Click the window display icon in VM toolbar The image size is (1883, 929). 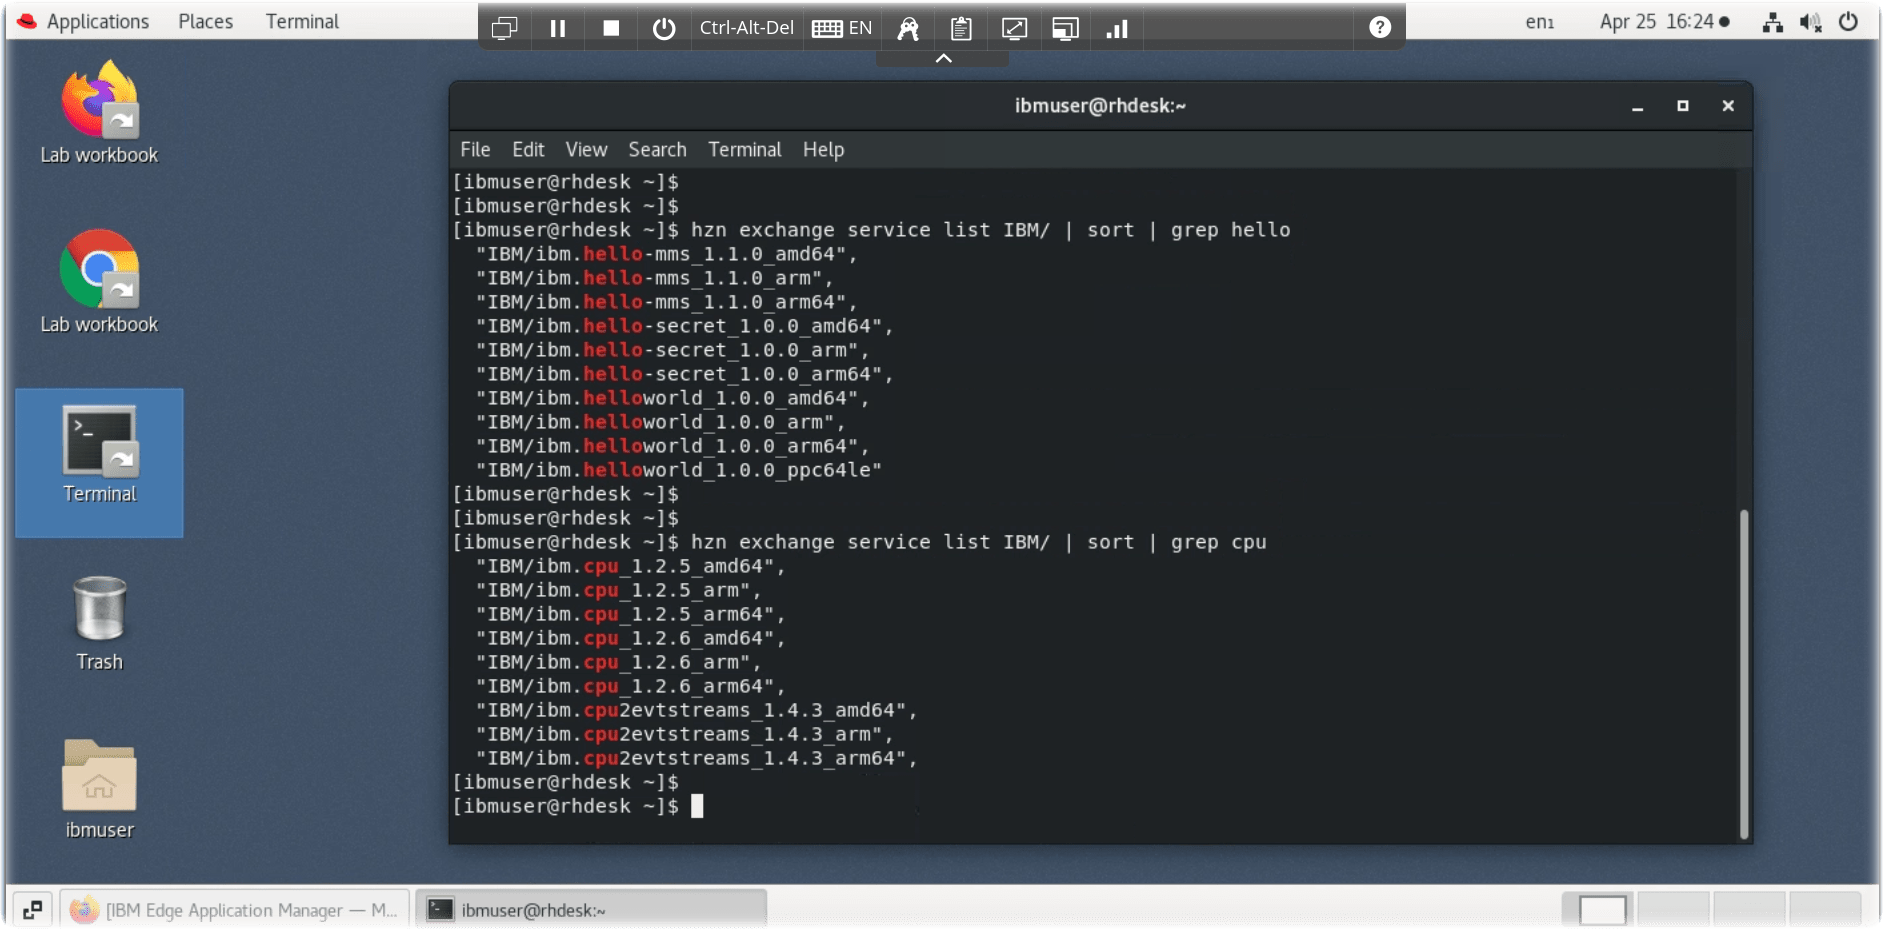point(505,28)
